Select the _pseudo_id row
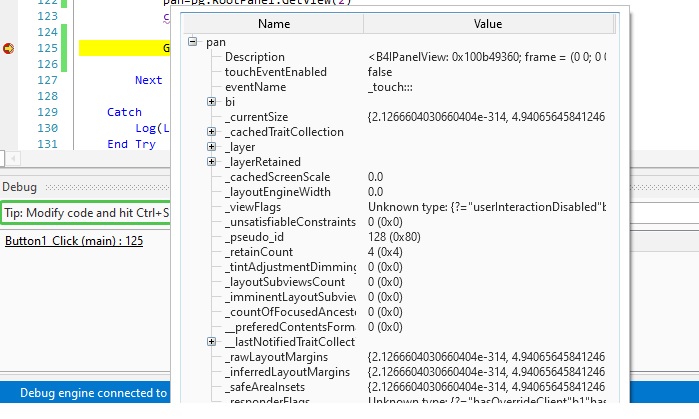Screen dimensions: 699x419 [x=256, y=237]
